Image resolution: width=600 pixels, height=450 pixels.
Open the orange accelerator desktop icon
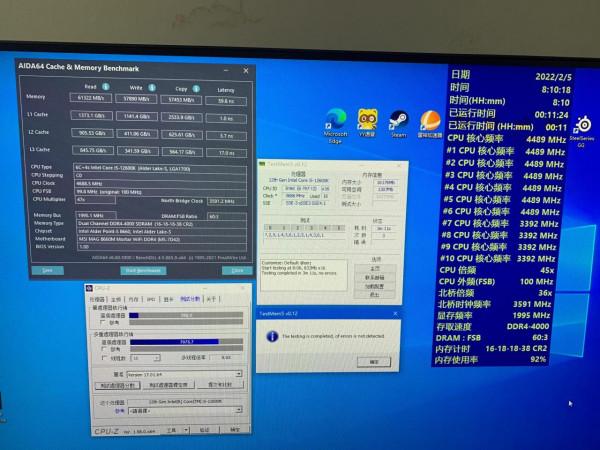point(430,124)
